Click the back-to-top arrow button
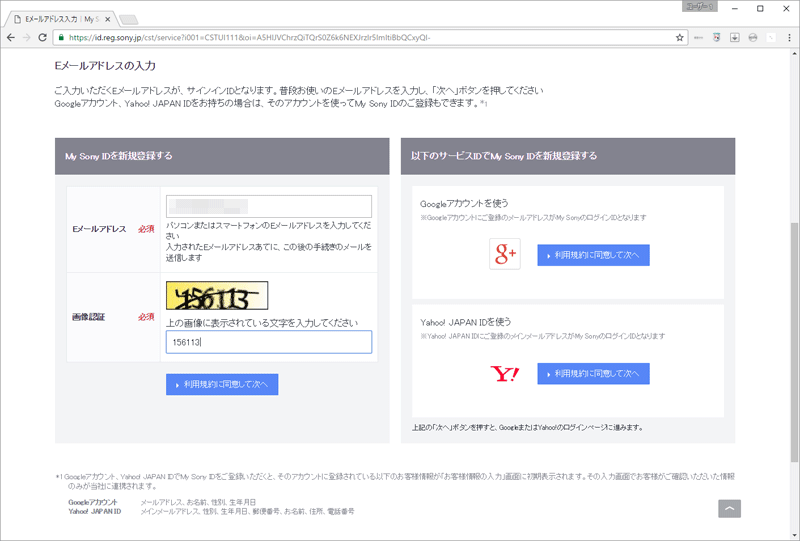The image size is (800, 541). click(730, 508)
